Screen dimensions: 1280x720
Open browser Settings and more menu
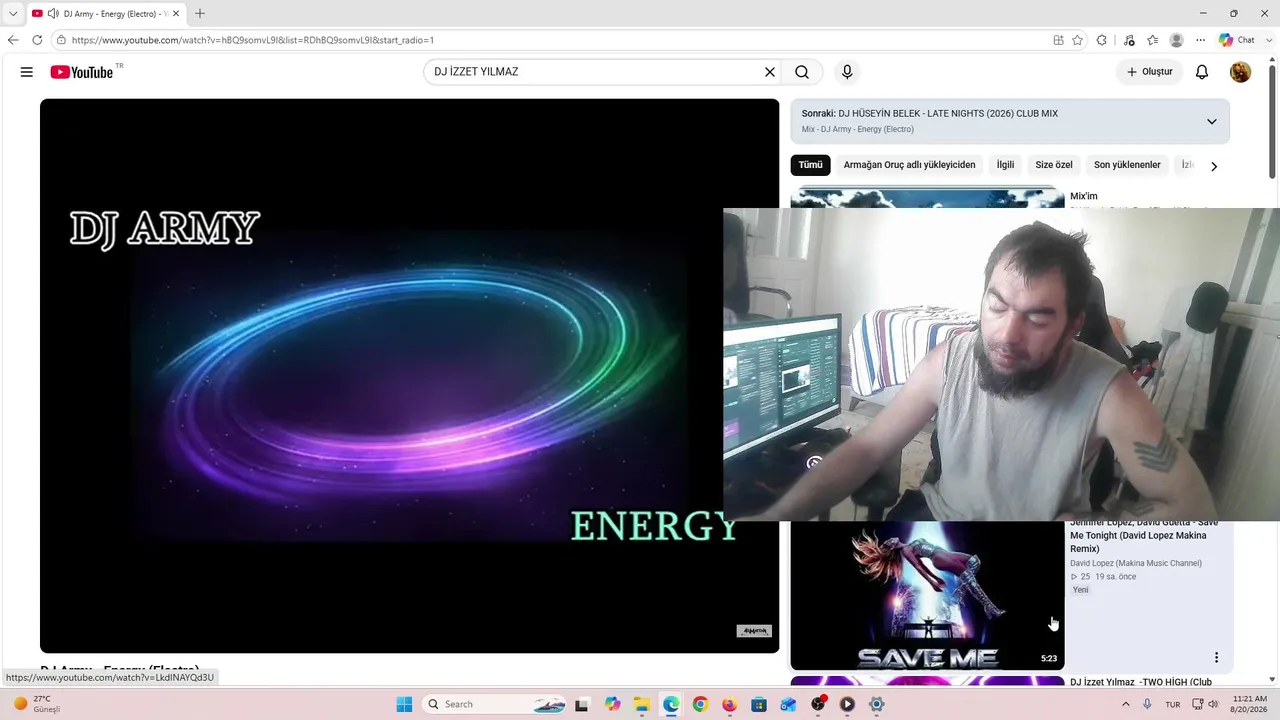(x=1201, y=40)
